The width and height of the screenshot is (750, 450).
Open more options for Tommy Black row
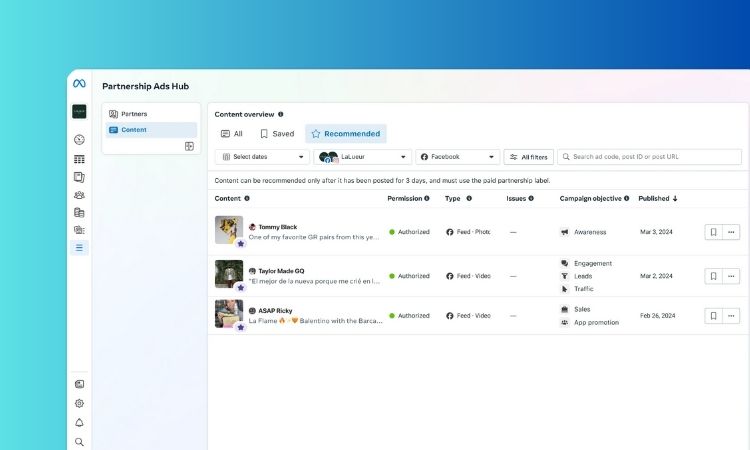tap(731, 232)
